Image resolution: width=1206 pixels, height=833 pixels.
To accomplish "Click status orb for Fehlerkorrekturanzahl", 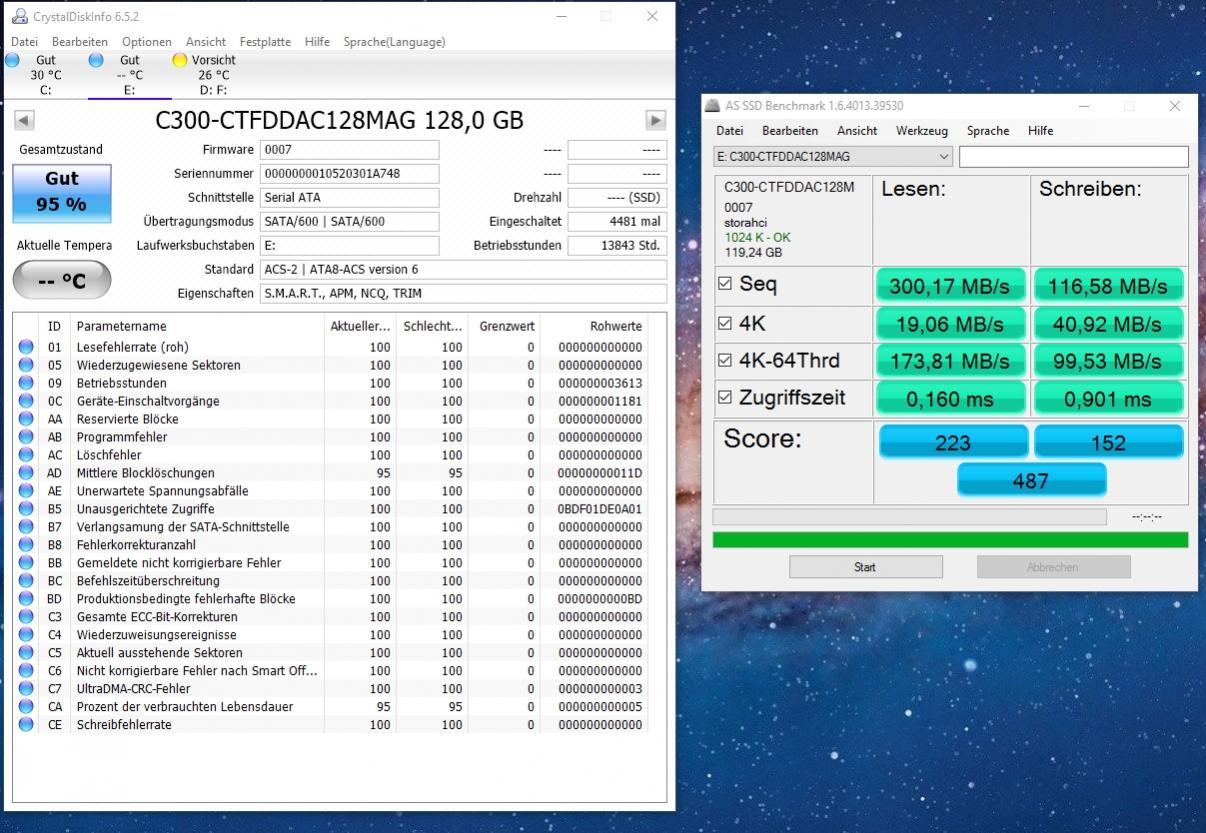I will click(x=26, y=545).
